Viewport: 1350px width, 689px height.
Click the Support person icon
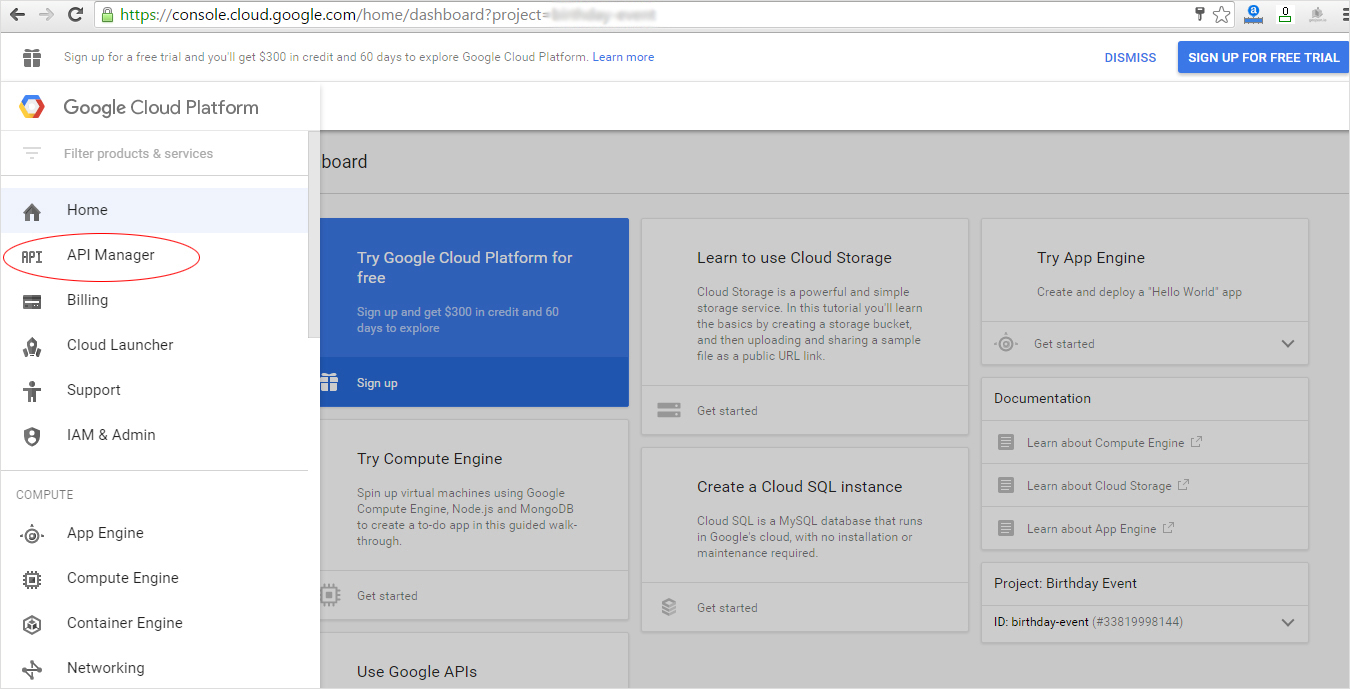coord(32,391)
